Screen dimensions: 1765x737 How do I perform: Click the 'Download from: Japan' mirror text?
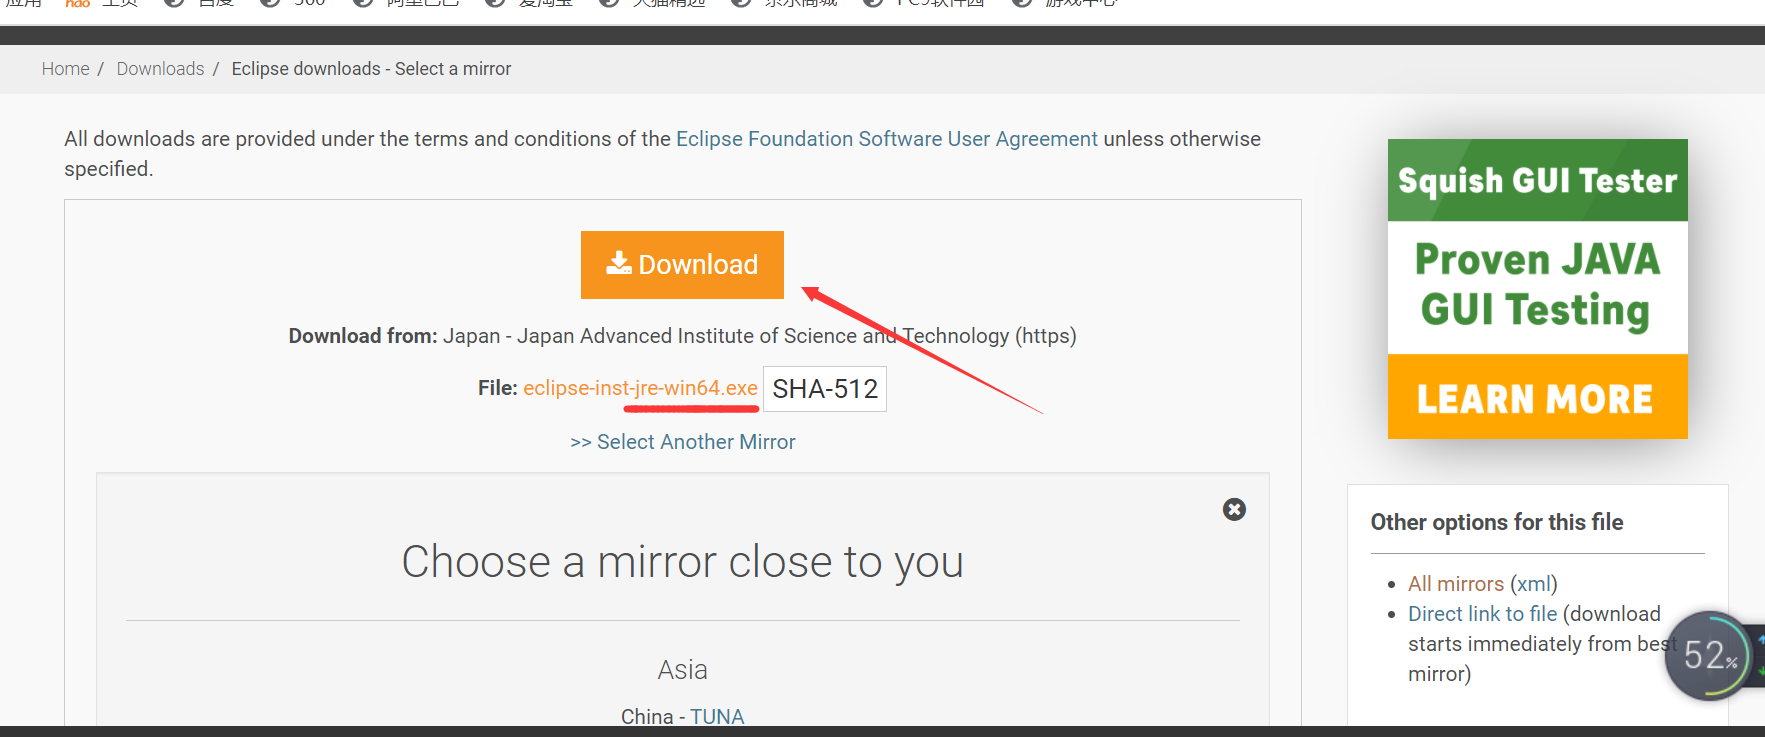tap(683, 336)
